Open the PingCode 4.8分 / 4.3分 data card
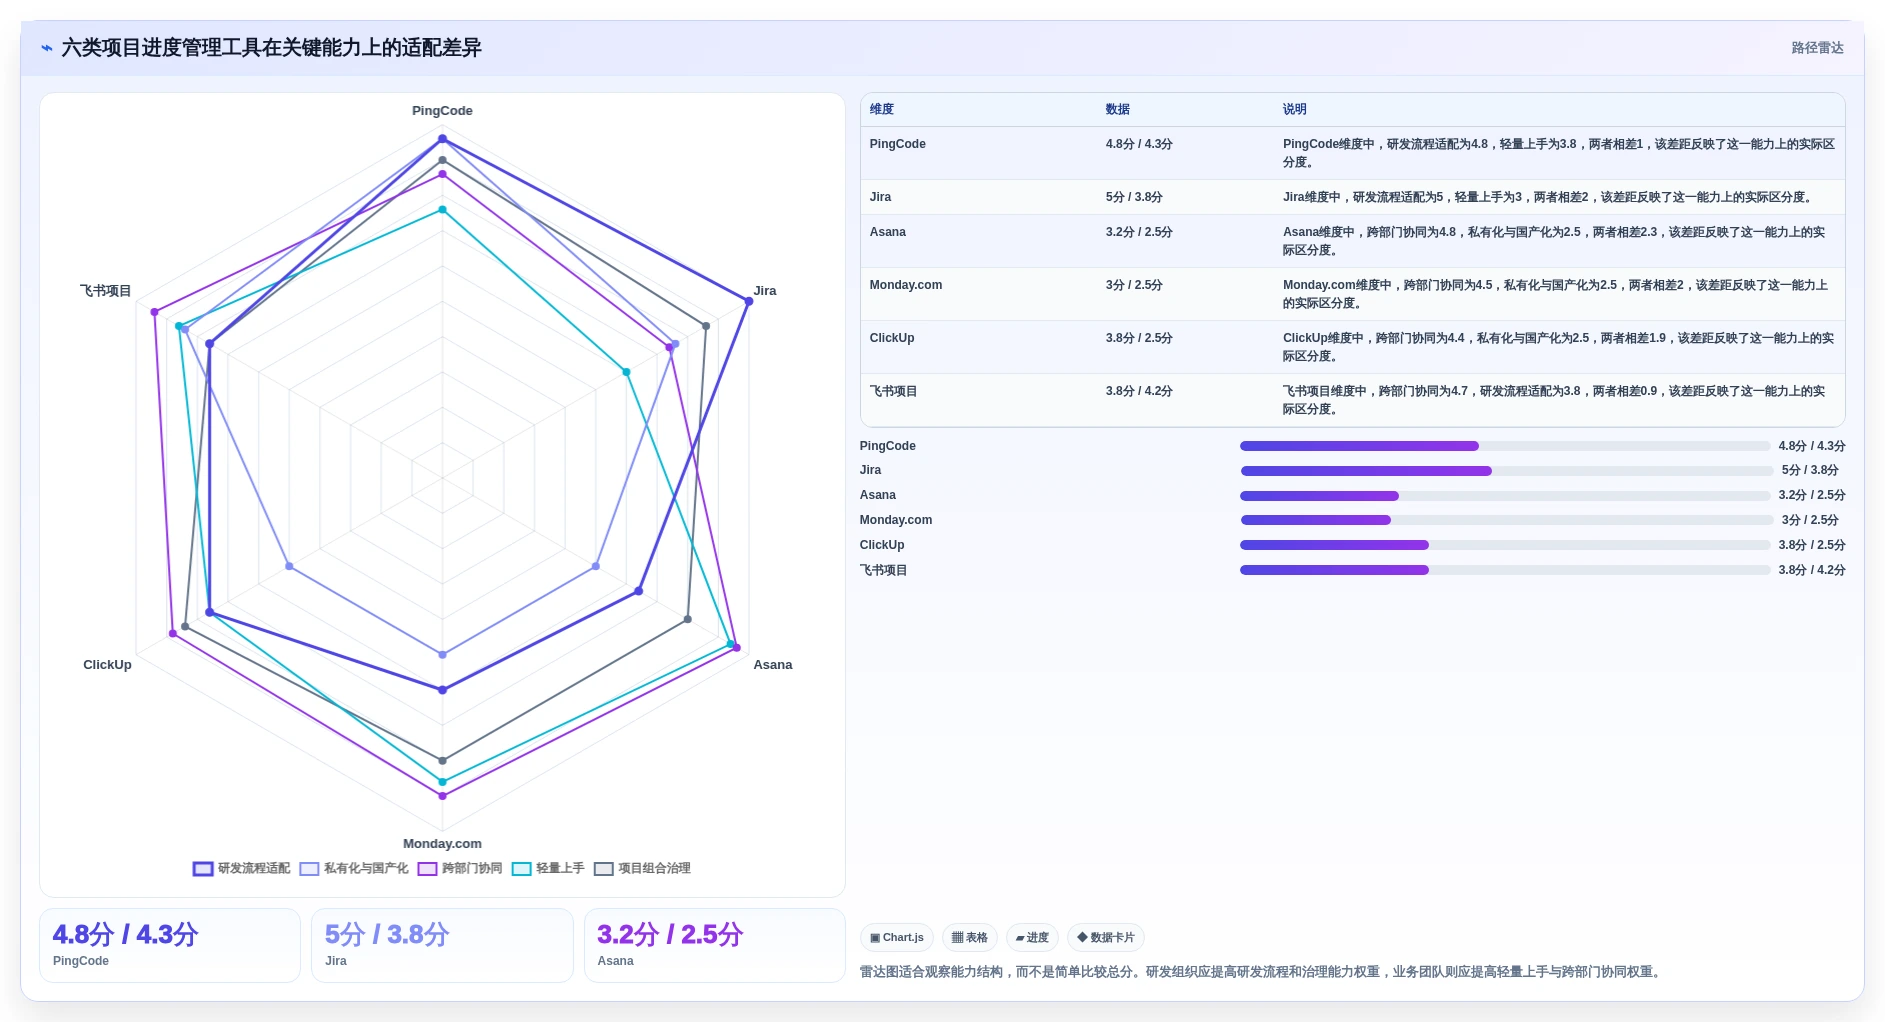The height and width of the screenshot is (1022, 1885). (170, 945)
